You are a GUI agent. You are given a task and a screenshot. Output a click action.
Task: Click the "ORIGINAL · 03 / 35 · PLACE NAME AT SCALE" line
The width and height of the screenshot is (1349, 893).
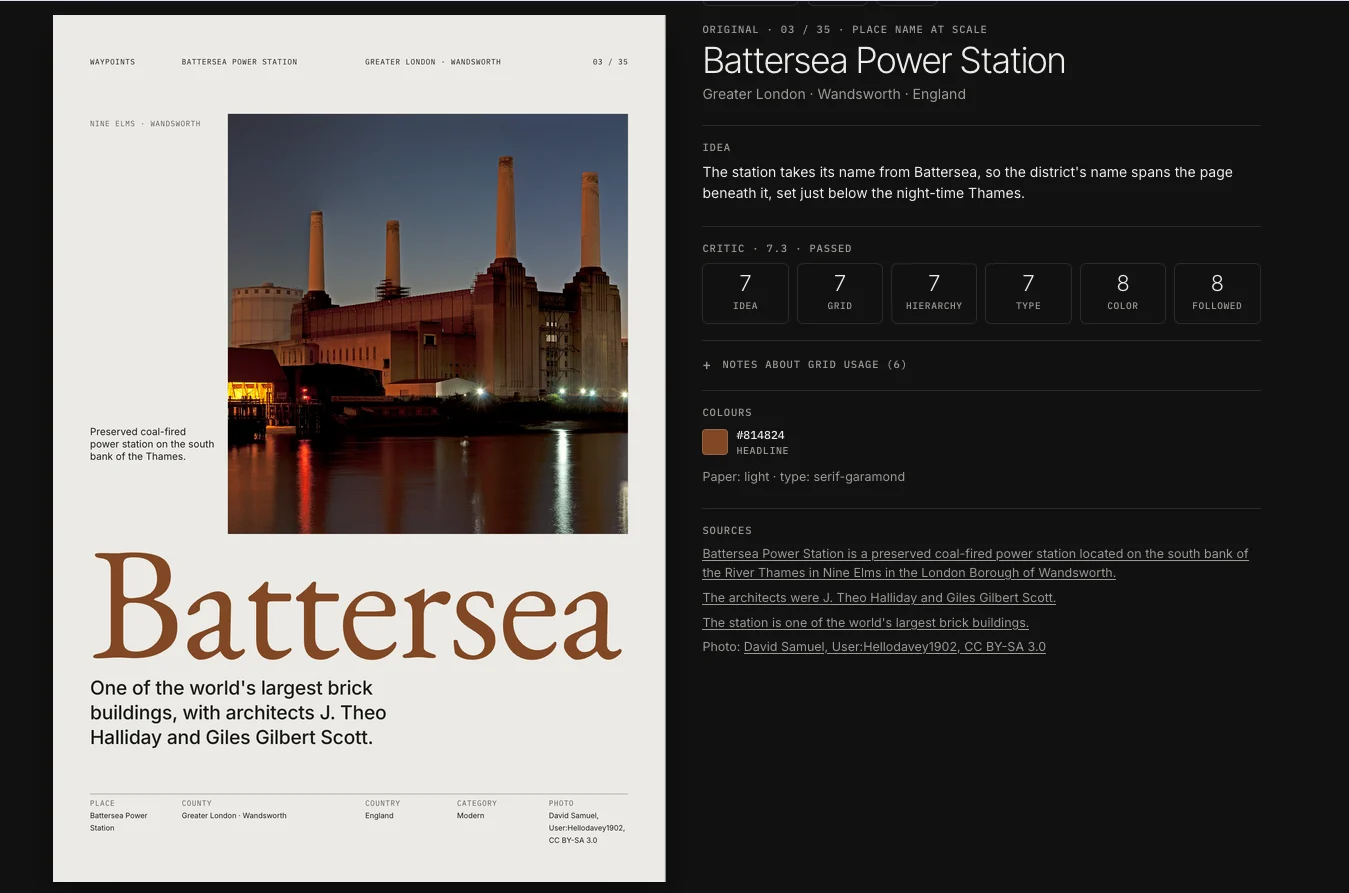(845, 30)
